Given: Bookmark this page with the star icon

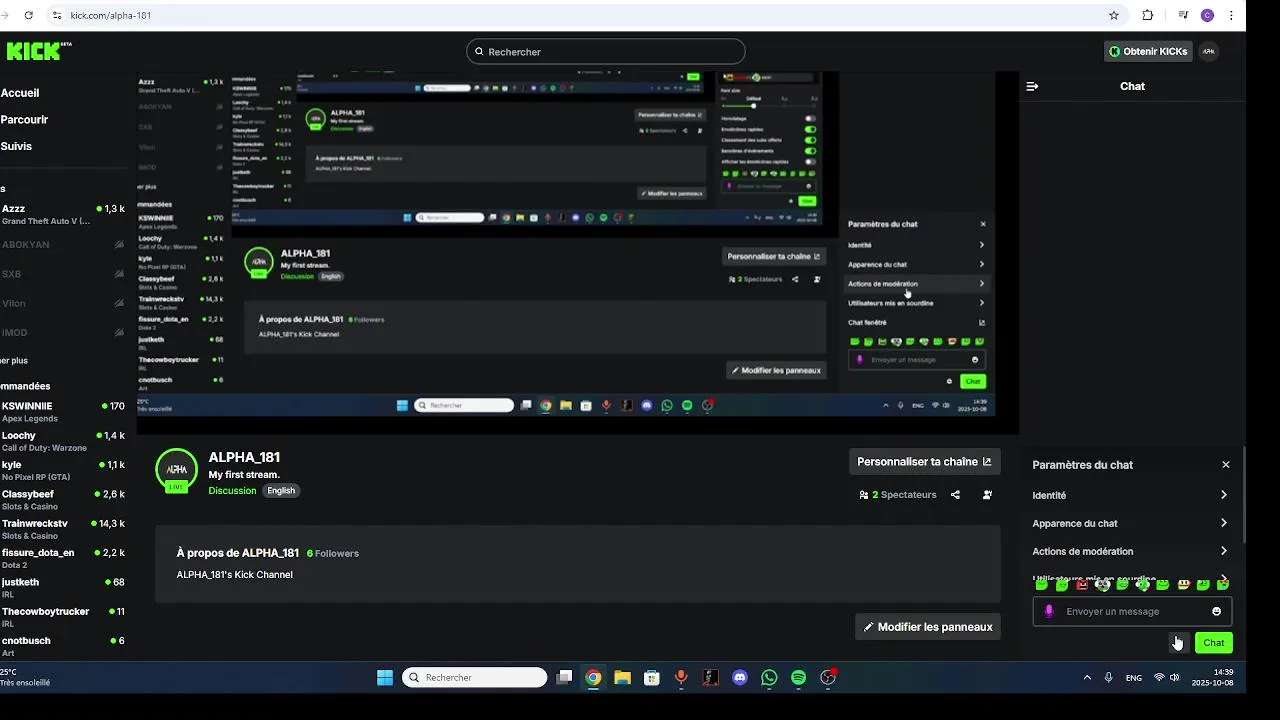Looking at the screenshot, I should pos(1114,15).
